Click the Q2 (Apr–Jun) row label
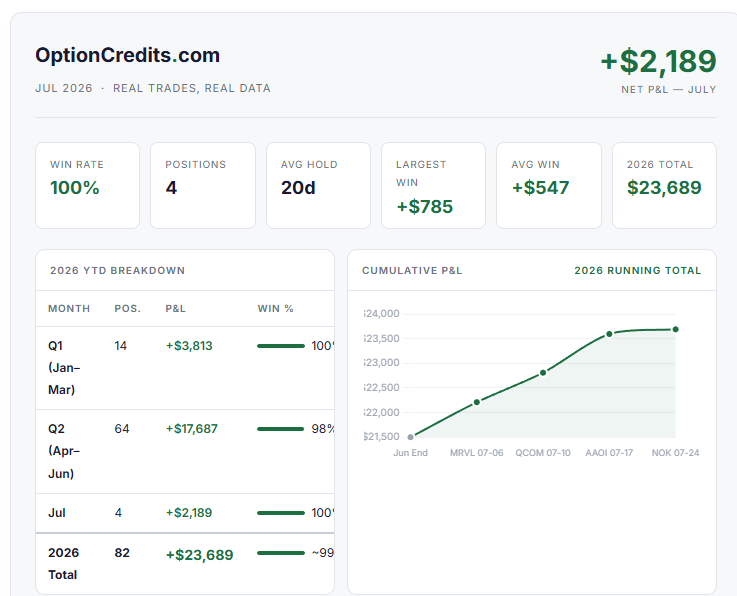 coord(64,451)
